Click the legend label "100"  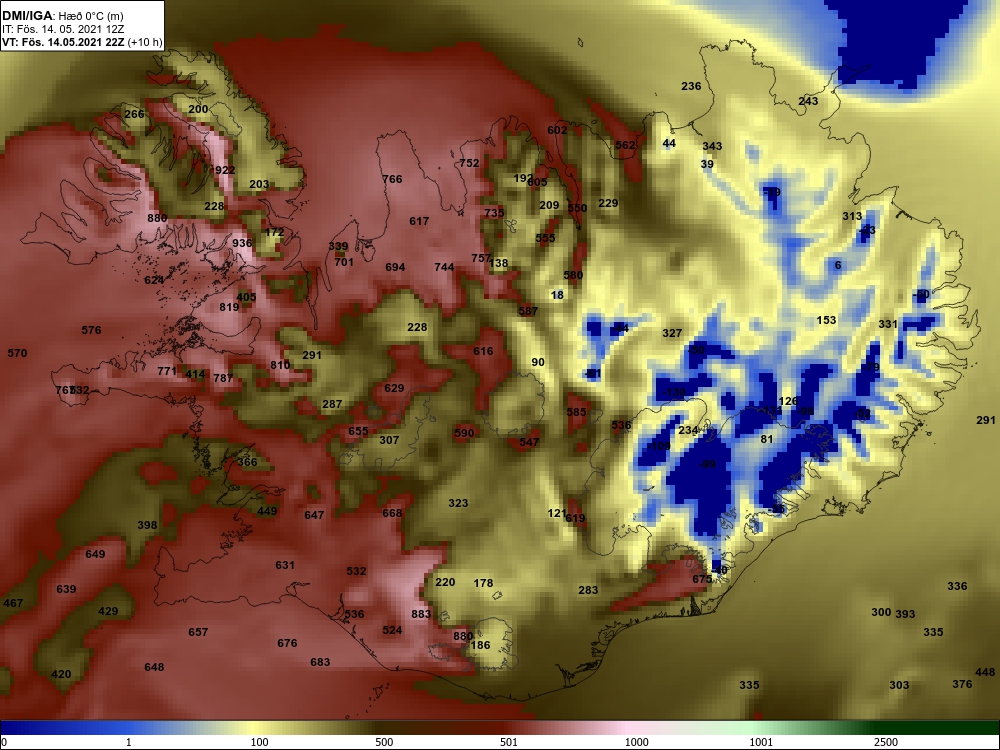click(259, 742)
